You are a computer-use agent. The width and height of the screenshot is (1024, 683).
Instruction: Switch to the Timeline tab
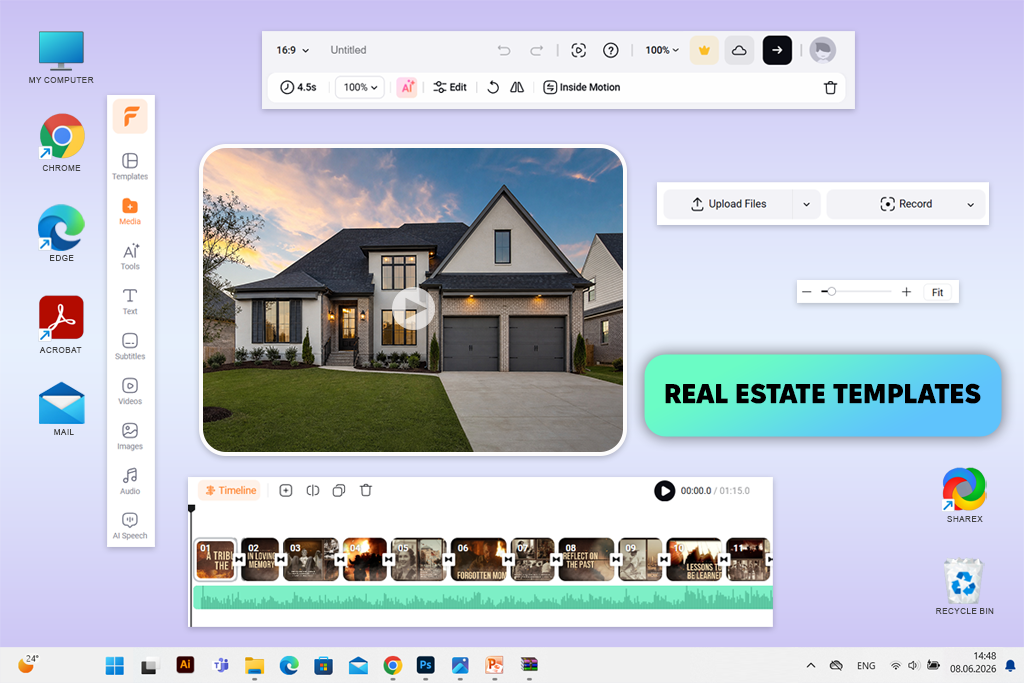pyautogui.click(x=230, y=490)
